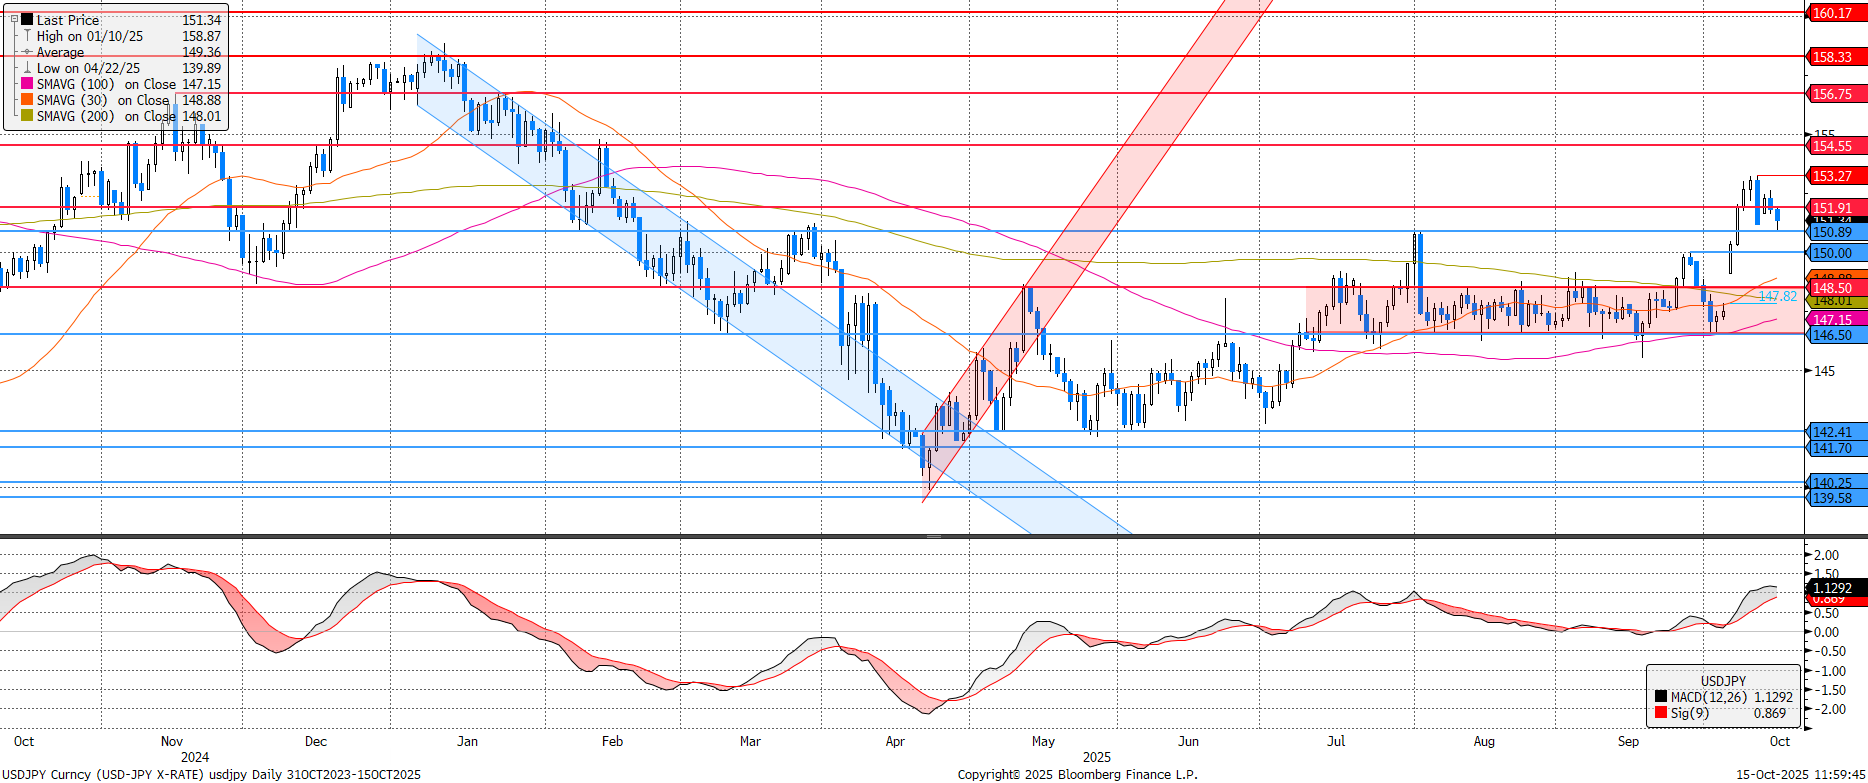Screen dimensions: 1868x783
Task: Click the olive SMAVG (200) swatch
Action: [x=27, y=116]
